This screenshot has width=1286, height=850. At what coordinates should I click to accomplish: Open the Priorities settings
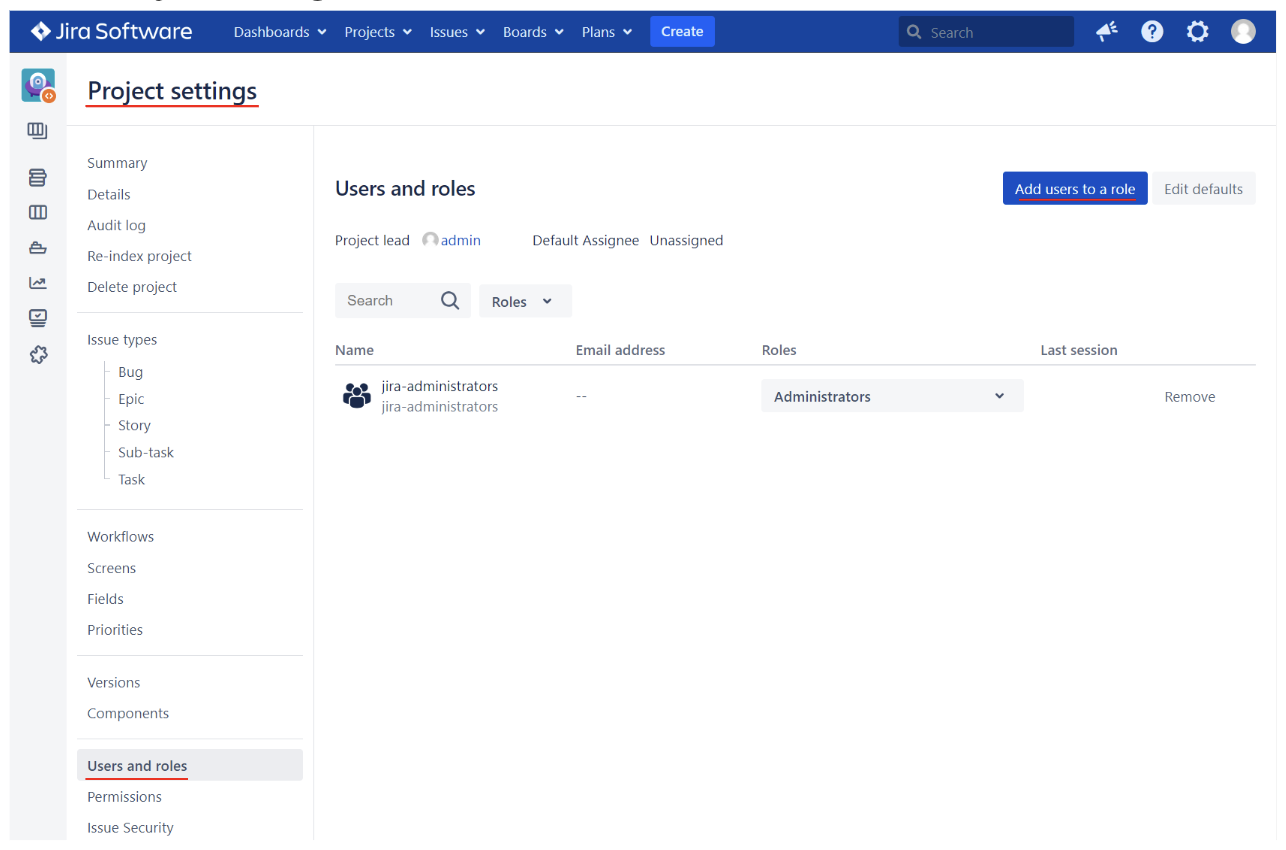[x=115, y=630]
